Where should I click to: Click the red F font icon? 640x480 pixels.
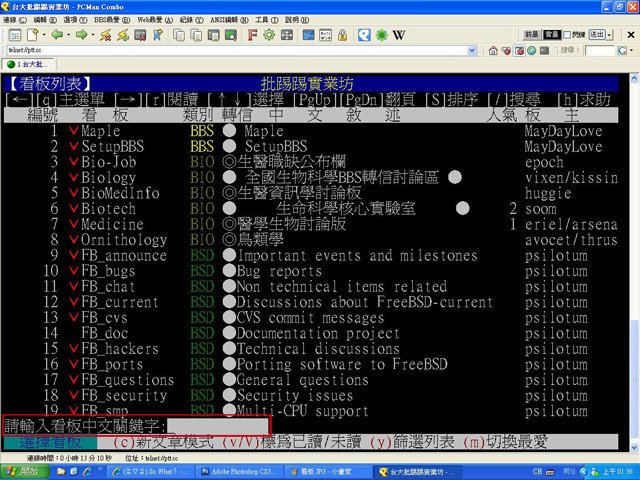pyautogui.click(x=252, y=35)
